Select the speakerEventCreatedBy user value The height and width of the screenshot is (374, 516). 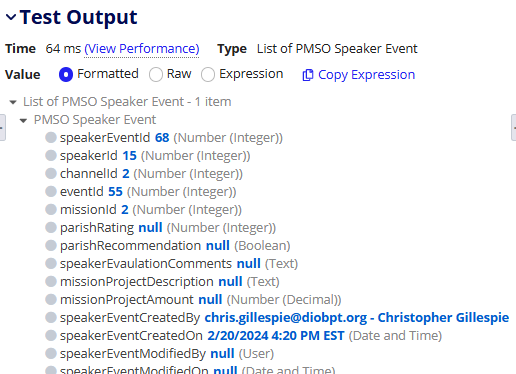pyautogui.click(x=357, y=318)
